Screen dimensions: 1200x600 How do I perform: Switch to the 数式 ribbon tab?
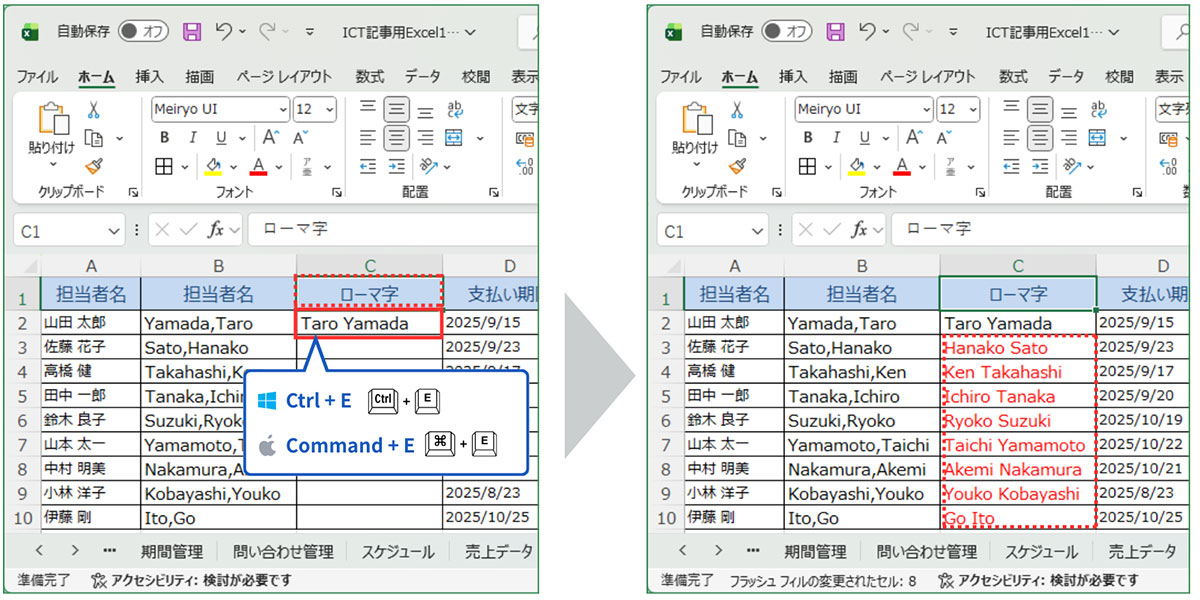tap(368, 75)
